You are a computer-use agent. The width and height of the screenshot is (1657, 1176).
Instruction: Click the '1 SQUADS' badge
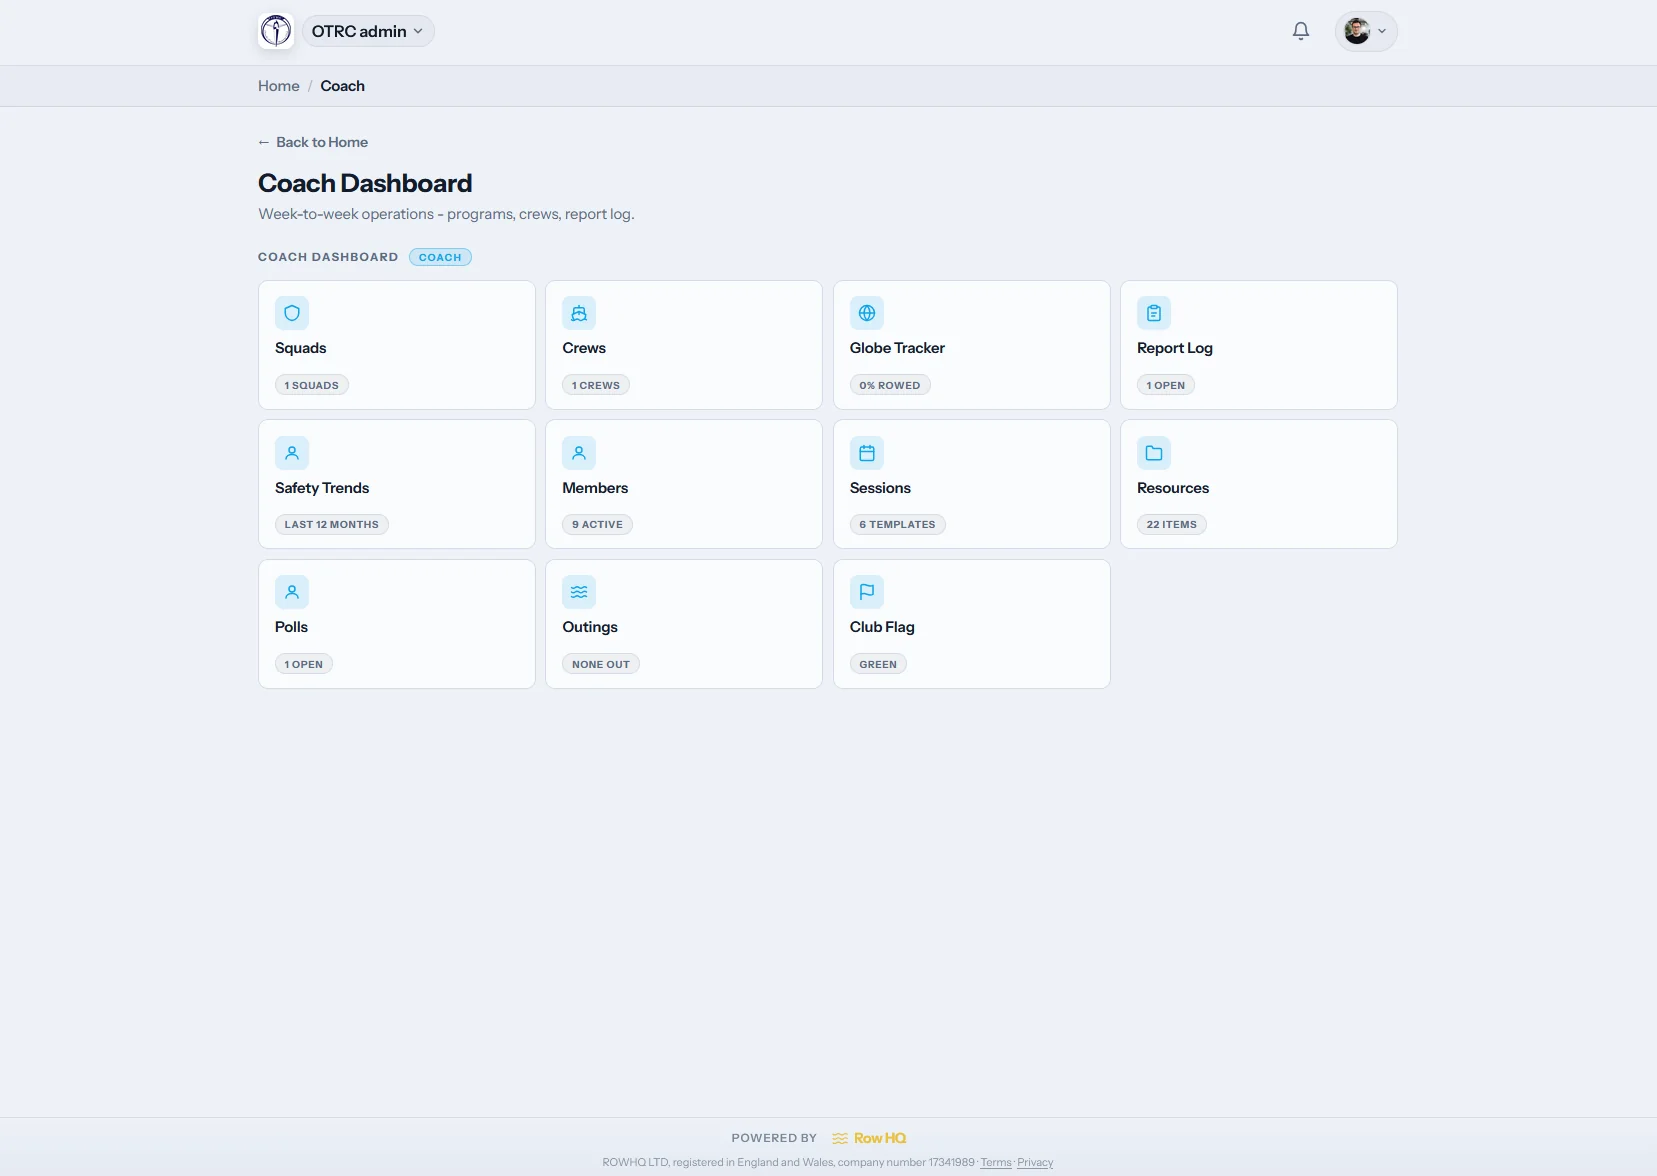312,385
